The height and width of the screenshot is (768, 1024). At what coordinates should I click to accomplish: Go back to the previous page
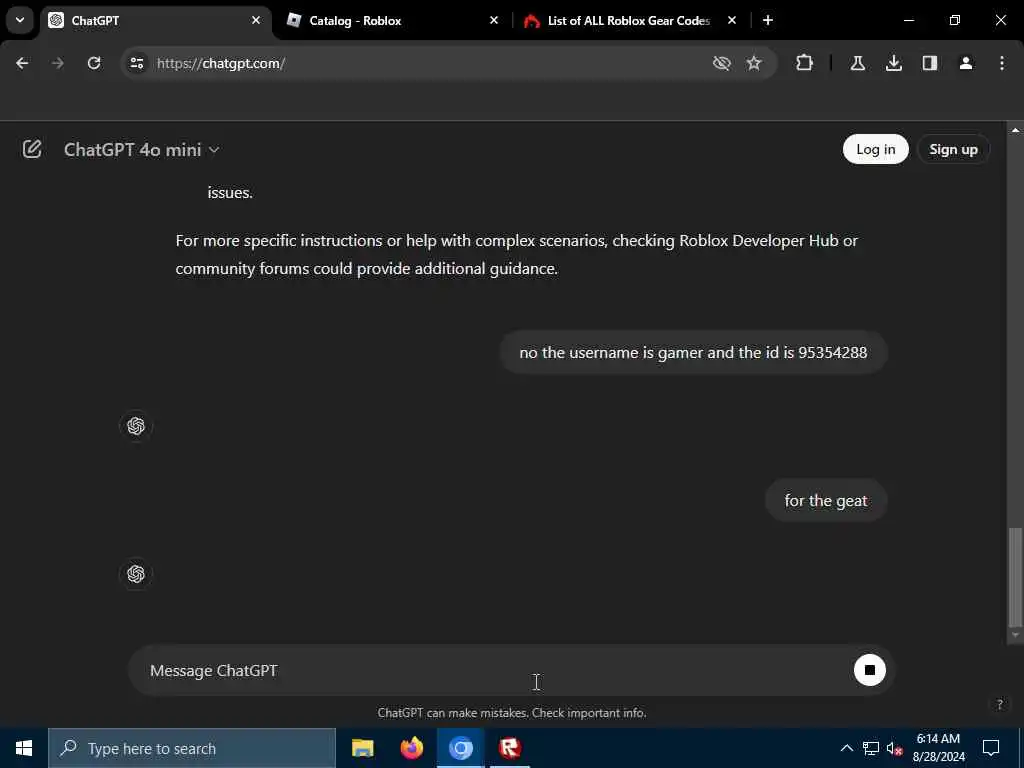point(22,63)
